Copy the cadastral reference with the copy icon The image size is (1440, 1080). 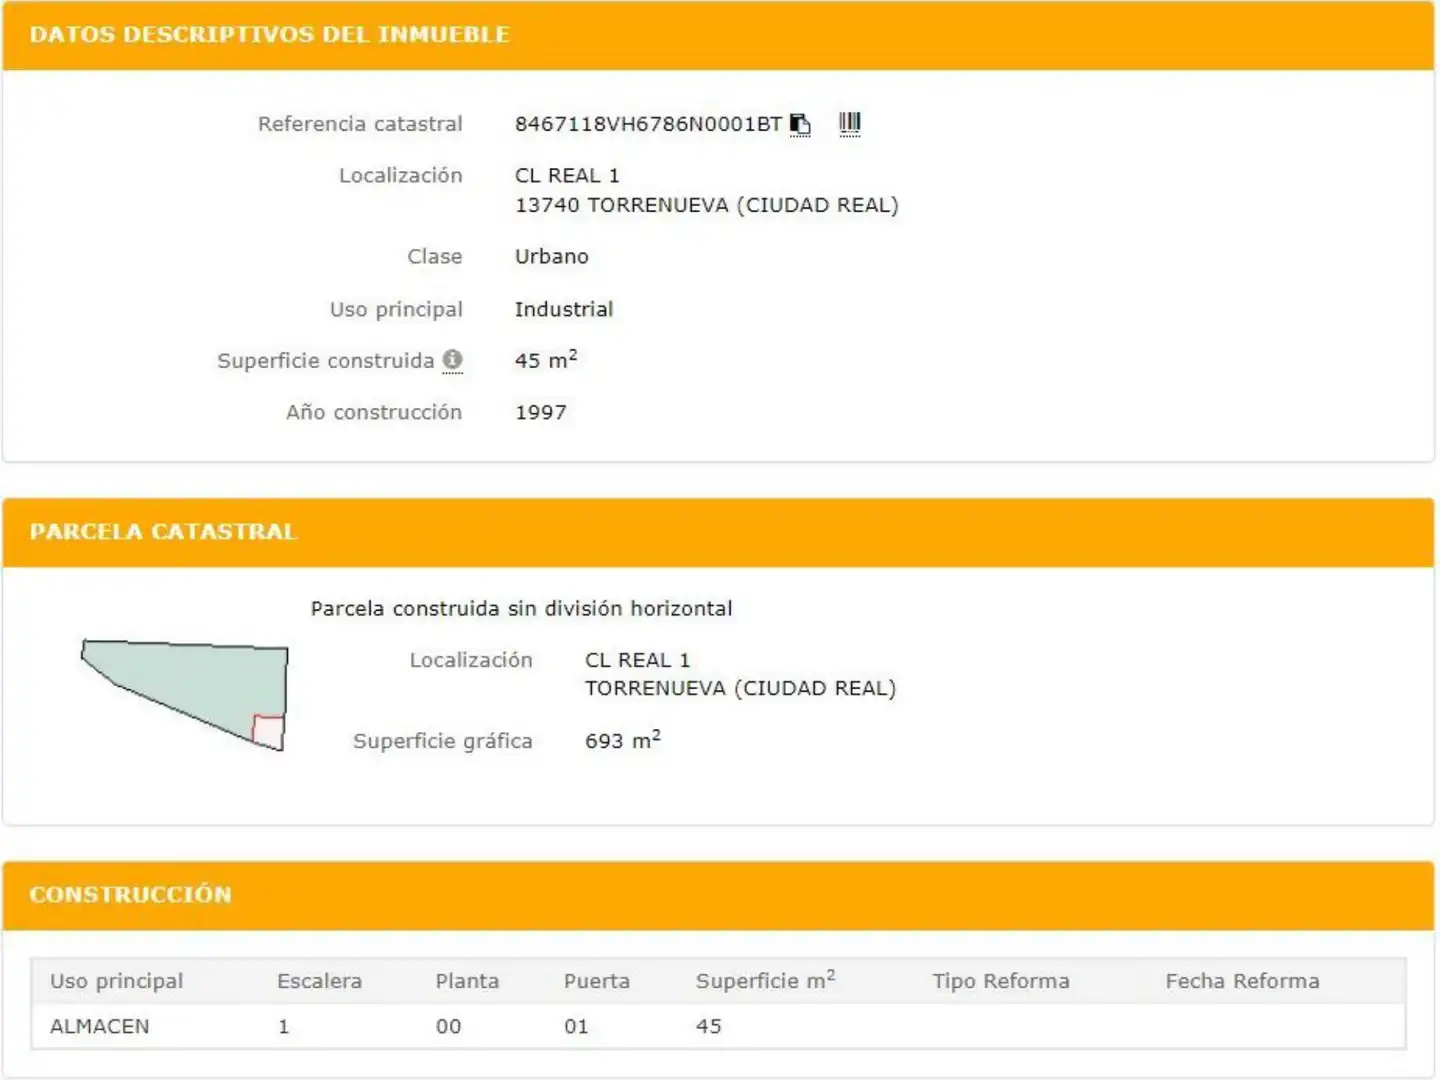point(800,124)
